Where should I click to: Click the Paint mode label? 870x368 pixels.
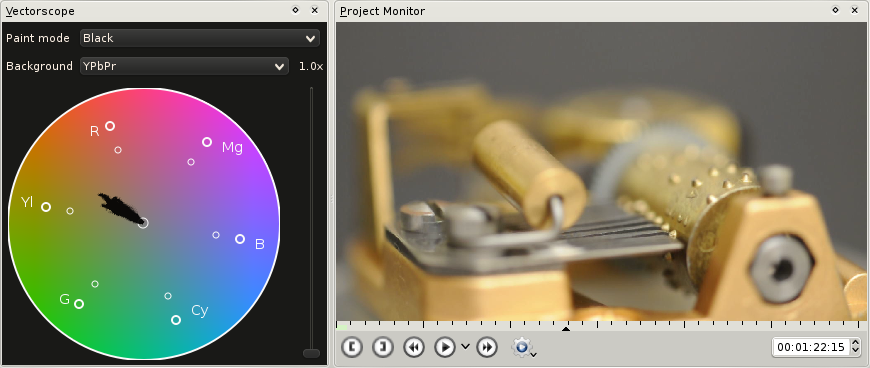(x=38, y=38)
